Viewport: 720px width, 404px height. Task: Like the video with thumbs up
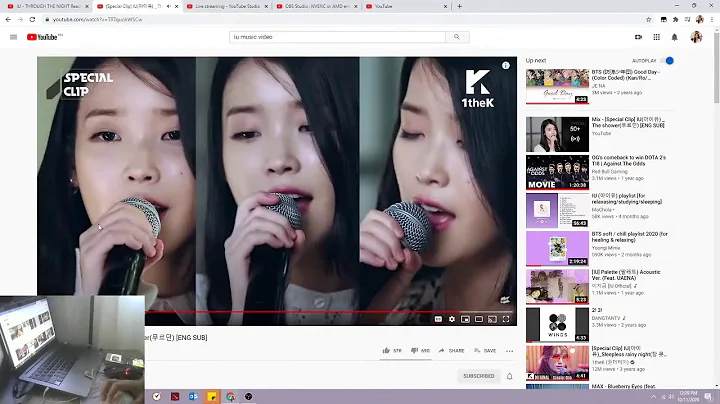392,351
